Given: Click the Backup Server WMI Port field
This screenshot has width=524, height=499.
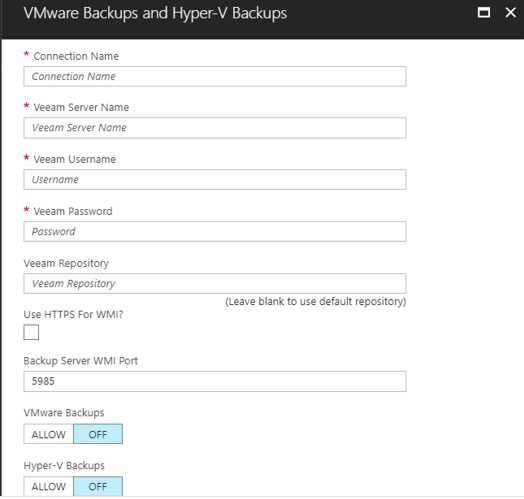Looking at the screenshot, I should [x=215, y=381].
